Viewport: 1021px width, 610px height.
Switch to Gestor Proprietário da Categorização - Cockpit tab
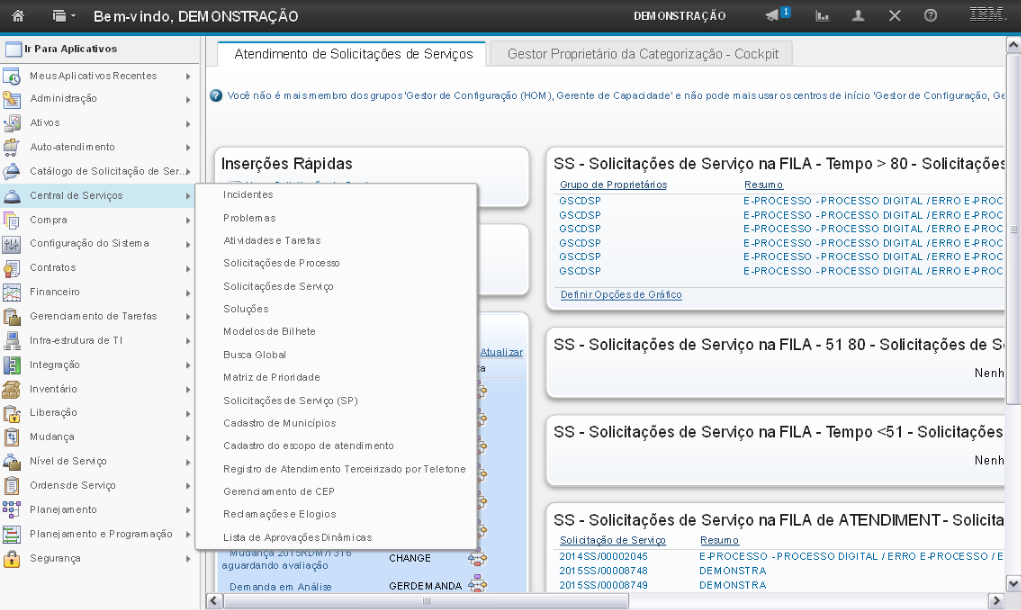635,54
